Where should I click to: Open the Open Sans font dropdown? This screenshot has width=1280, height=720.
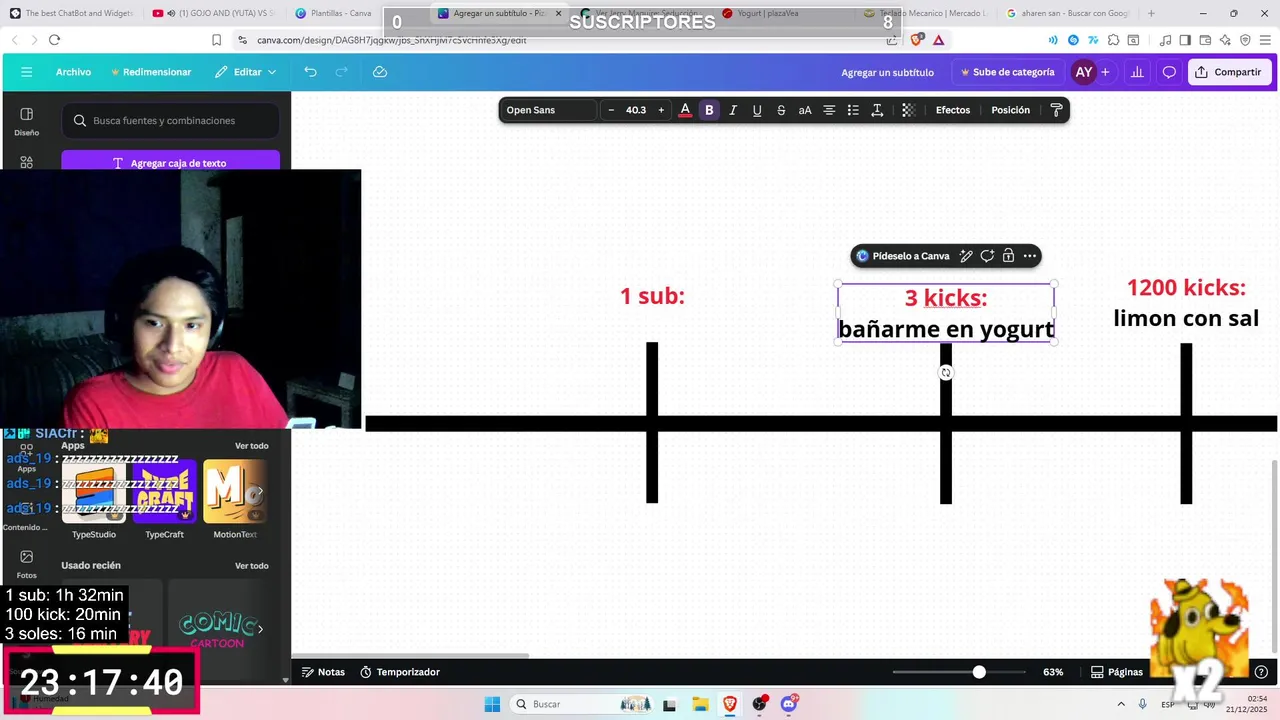548,110
